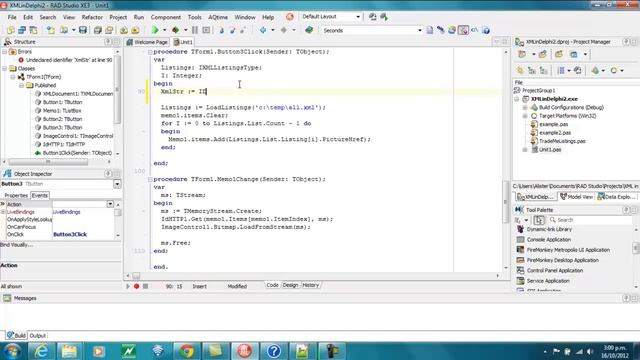Click the Run Without Debugging icon
Image resolution: width=640 pixels, height=360 pixels.
click(175, 30)
